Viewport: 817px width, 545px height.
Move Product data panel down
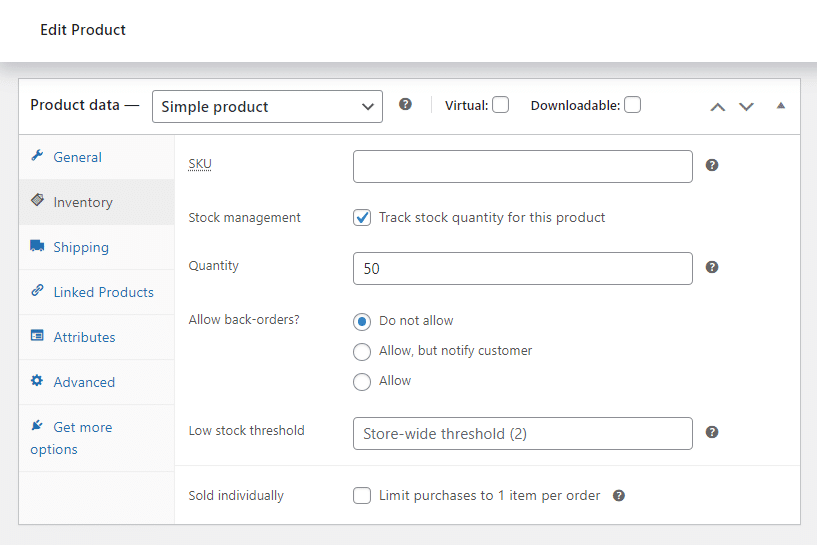point(747,107)
